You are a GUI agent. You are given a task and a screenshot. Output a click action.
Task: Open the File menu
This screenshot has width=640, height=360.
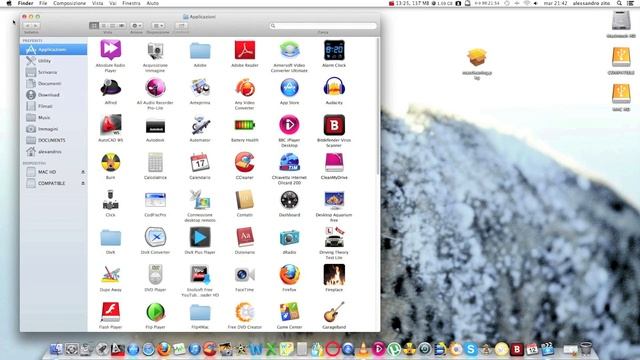click(43, 3)
